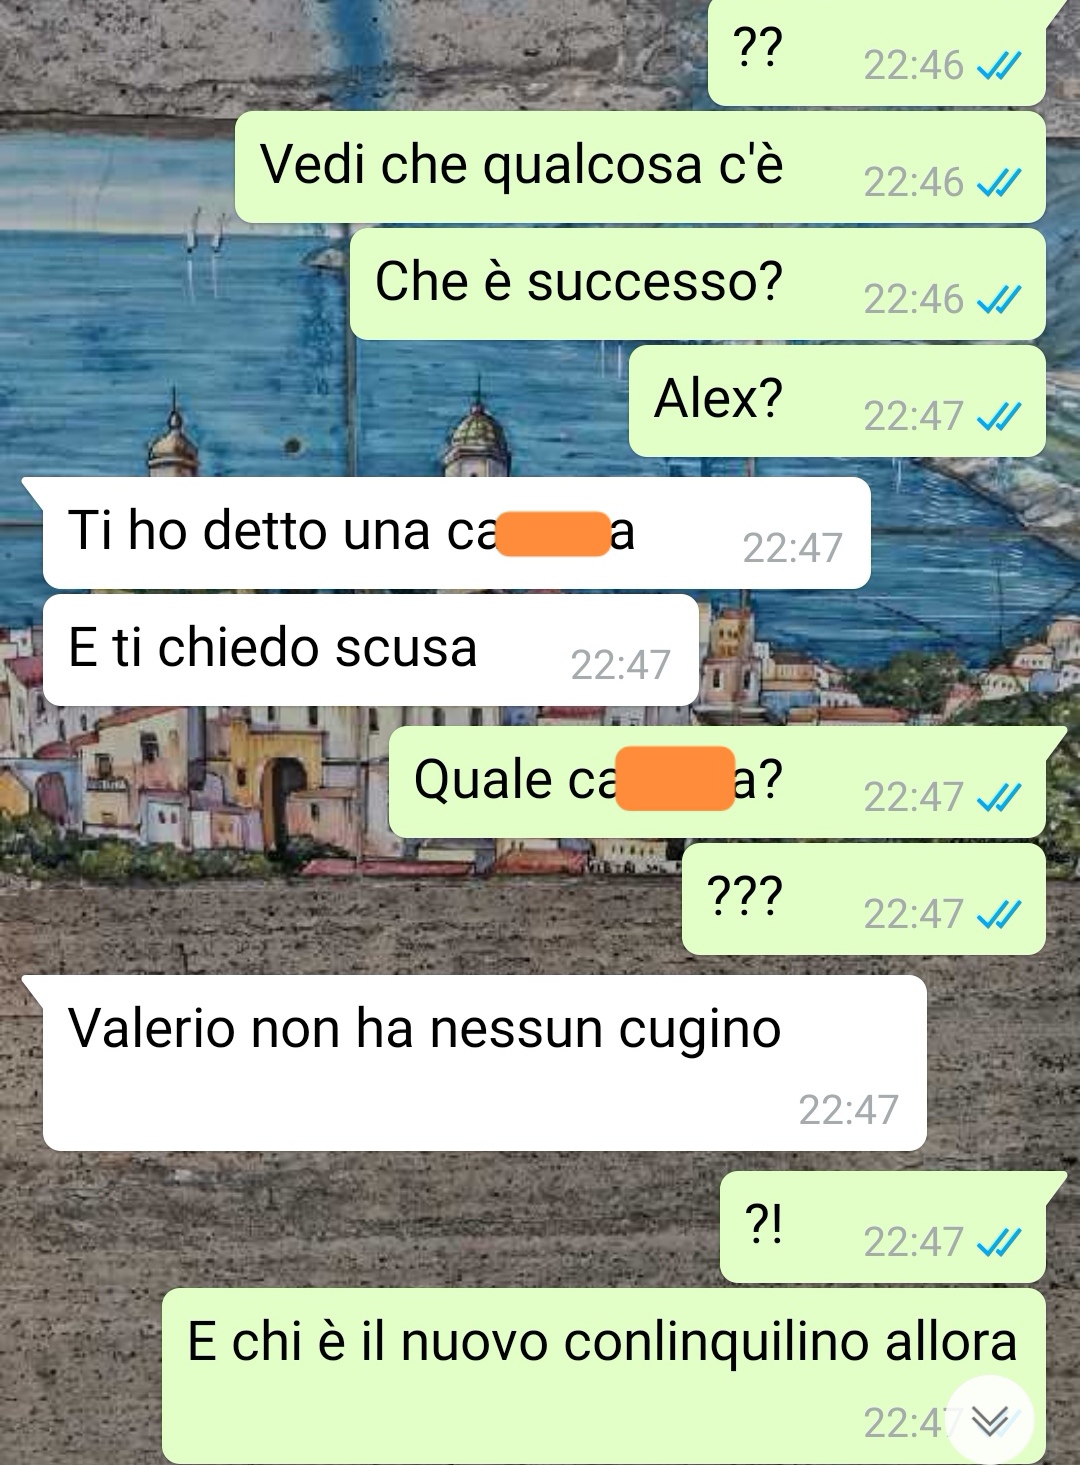
Task: Click blue ticks on top '??' message
Action: 998,66
